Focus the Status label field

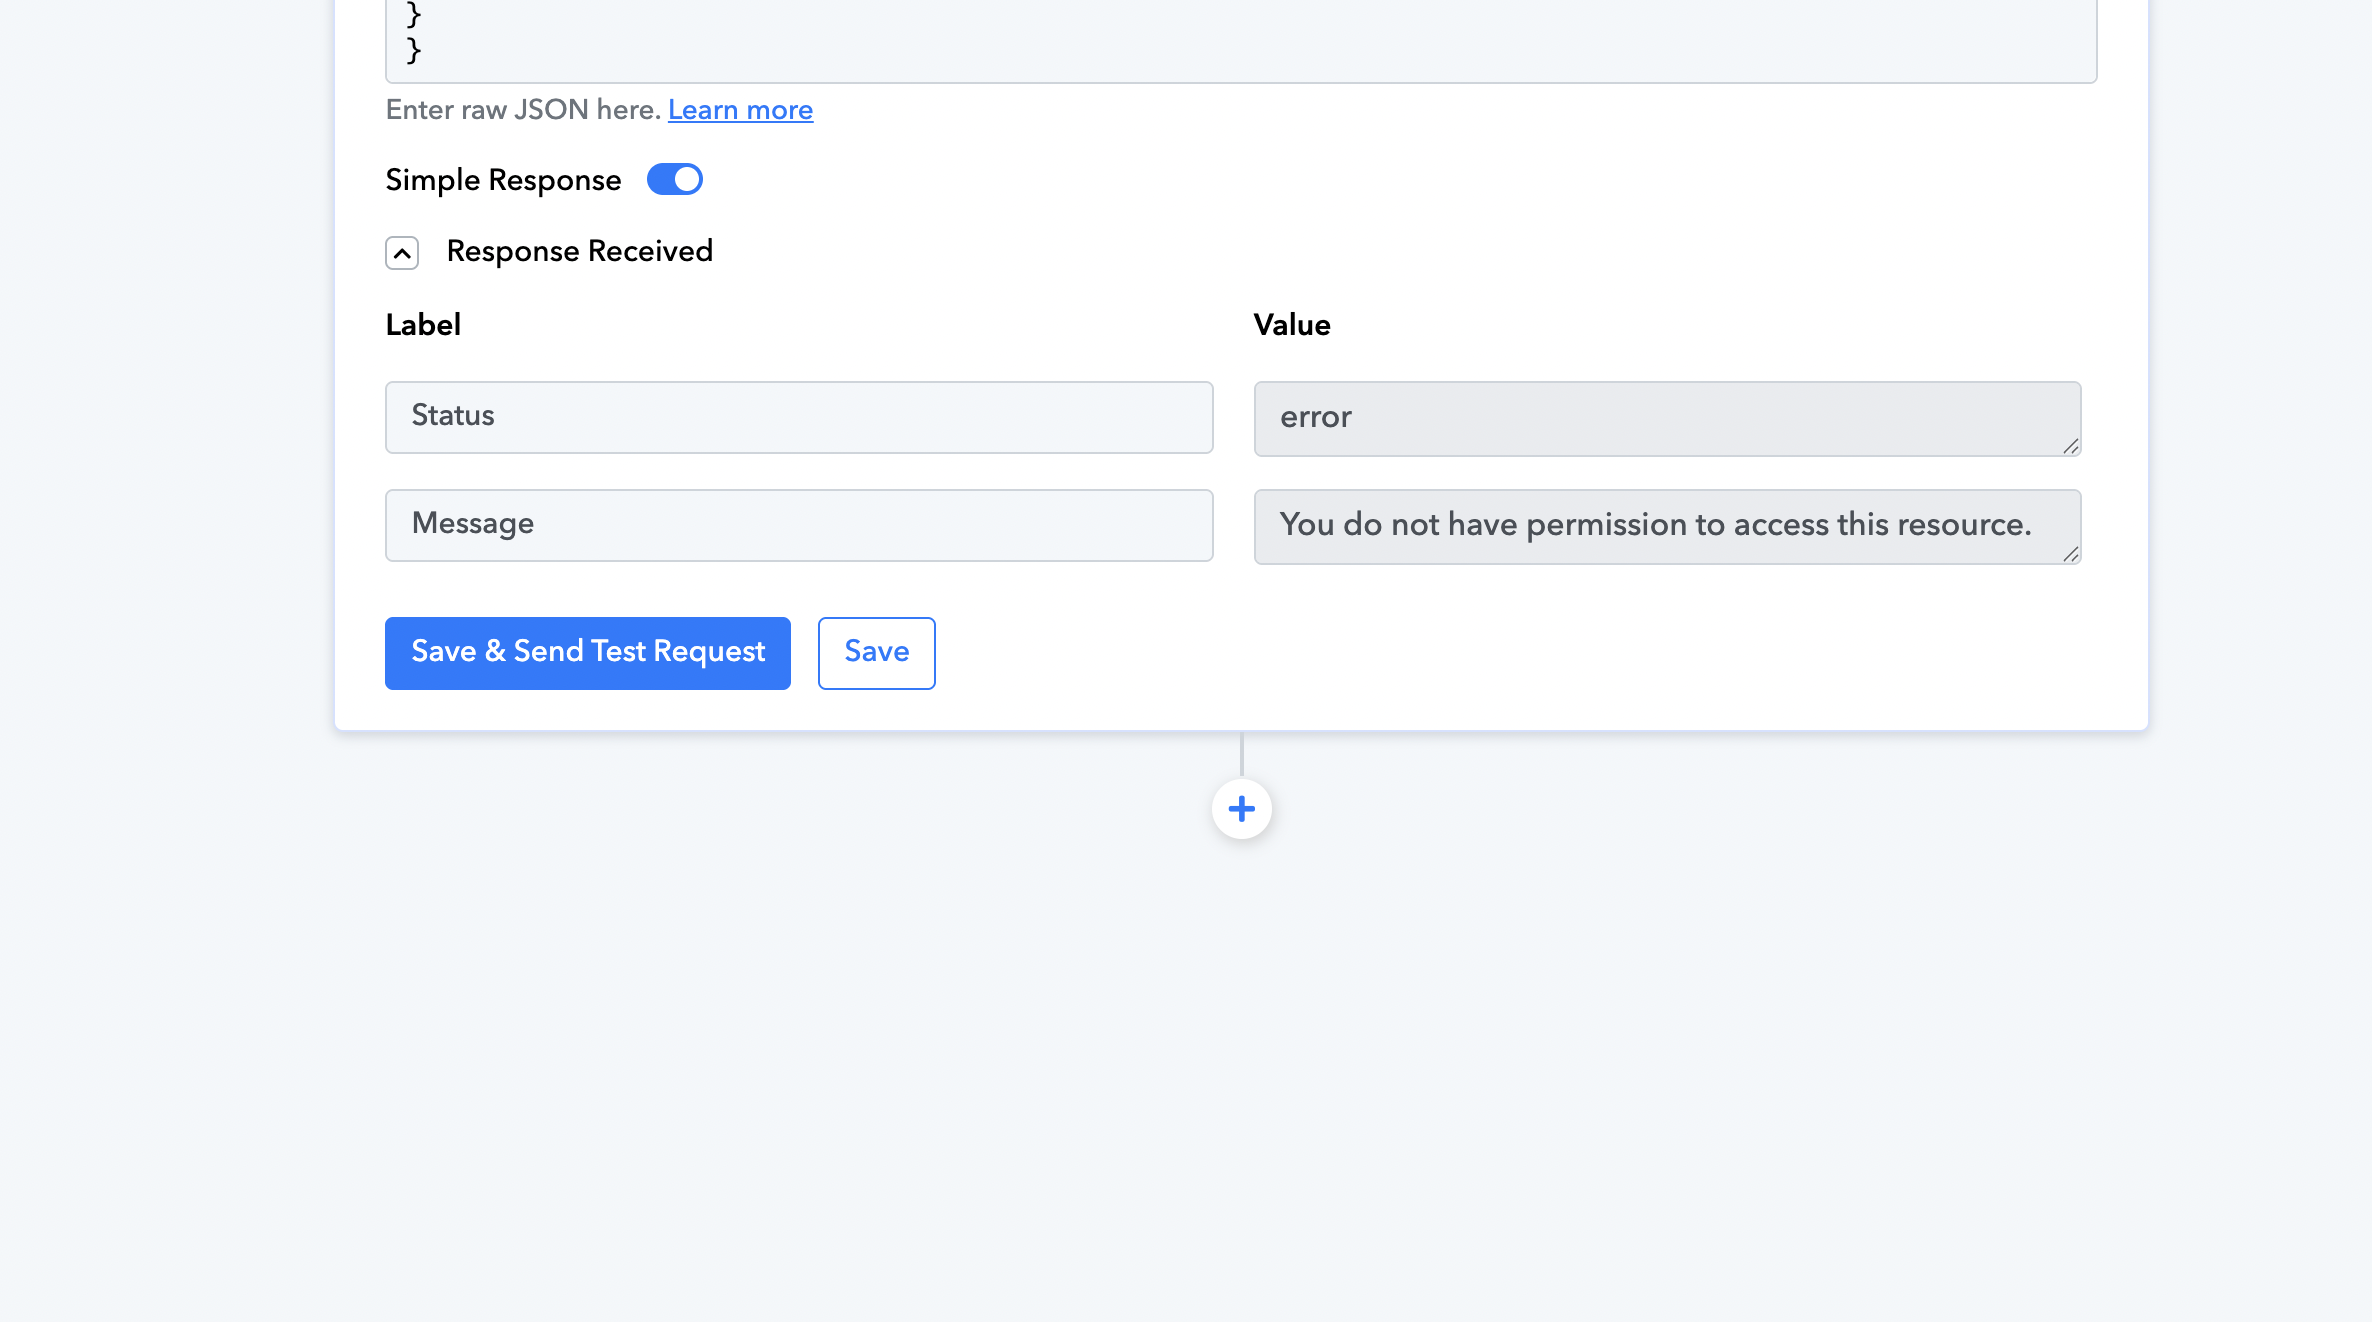pyautogui.click(x=799, y=417)
